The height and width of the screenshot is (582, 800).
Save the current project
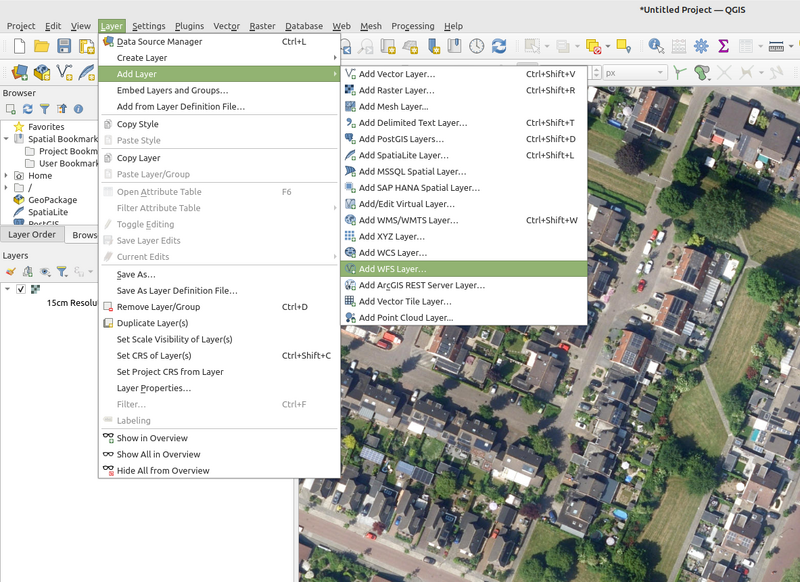click(x=62, y=44)
